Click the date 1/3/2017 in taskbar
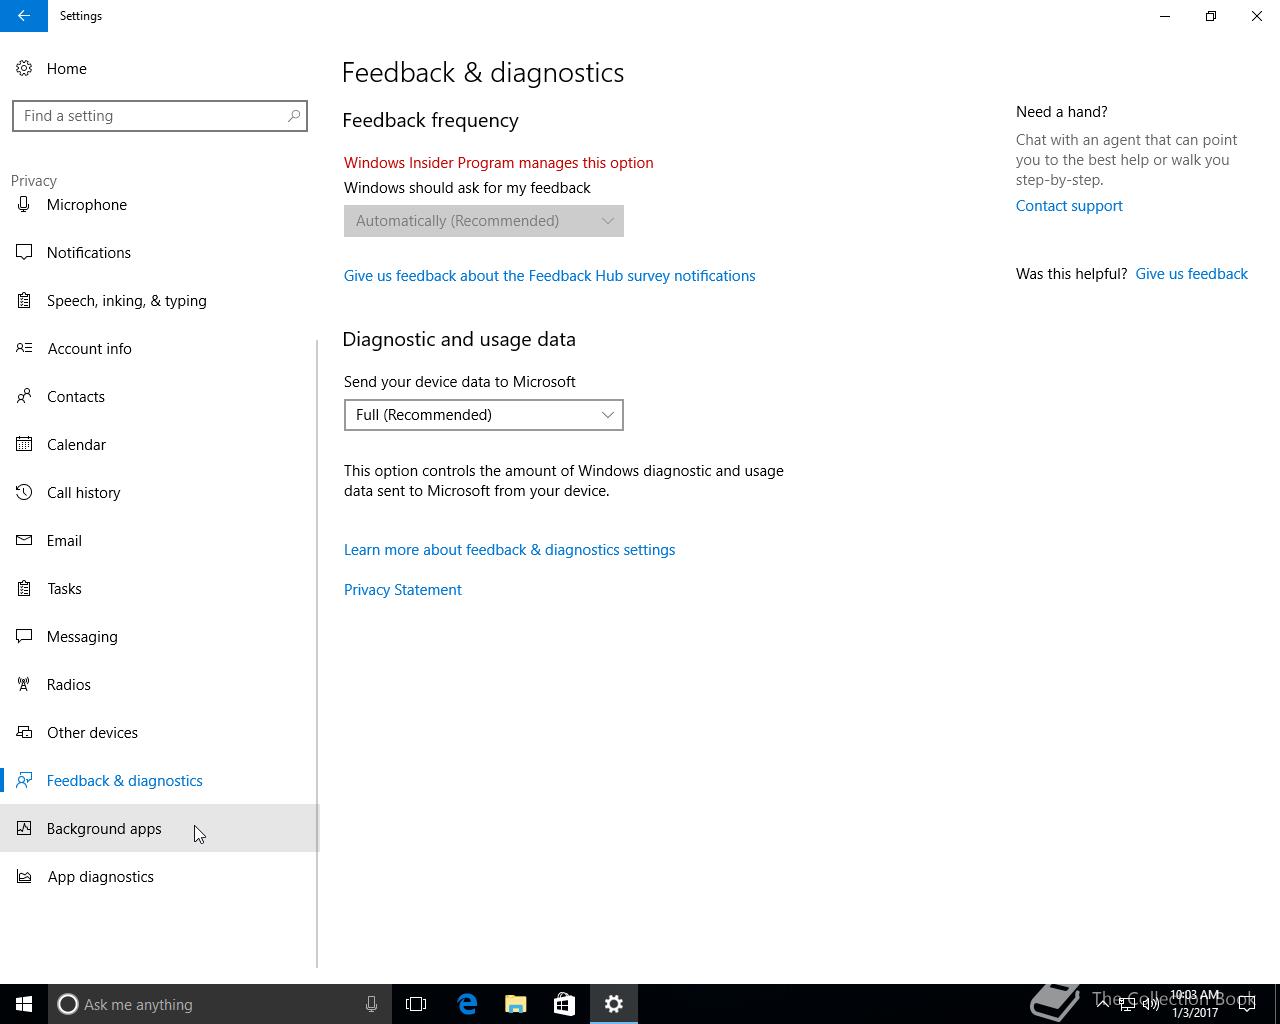 pyautogui.click(x=1195, y=1013)
